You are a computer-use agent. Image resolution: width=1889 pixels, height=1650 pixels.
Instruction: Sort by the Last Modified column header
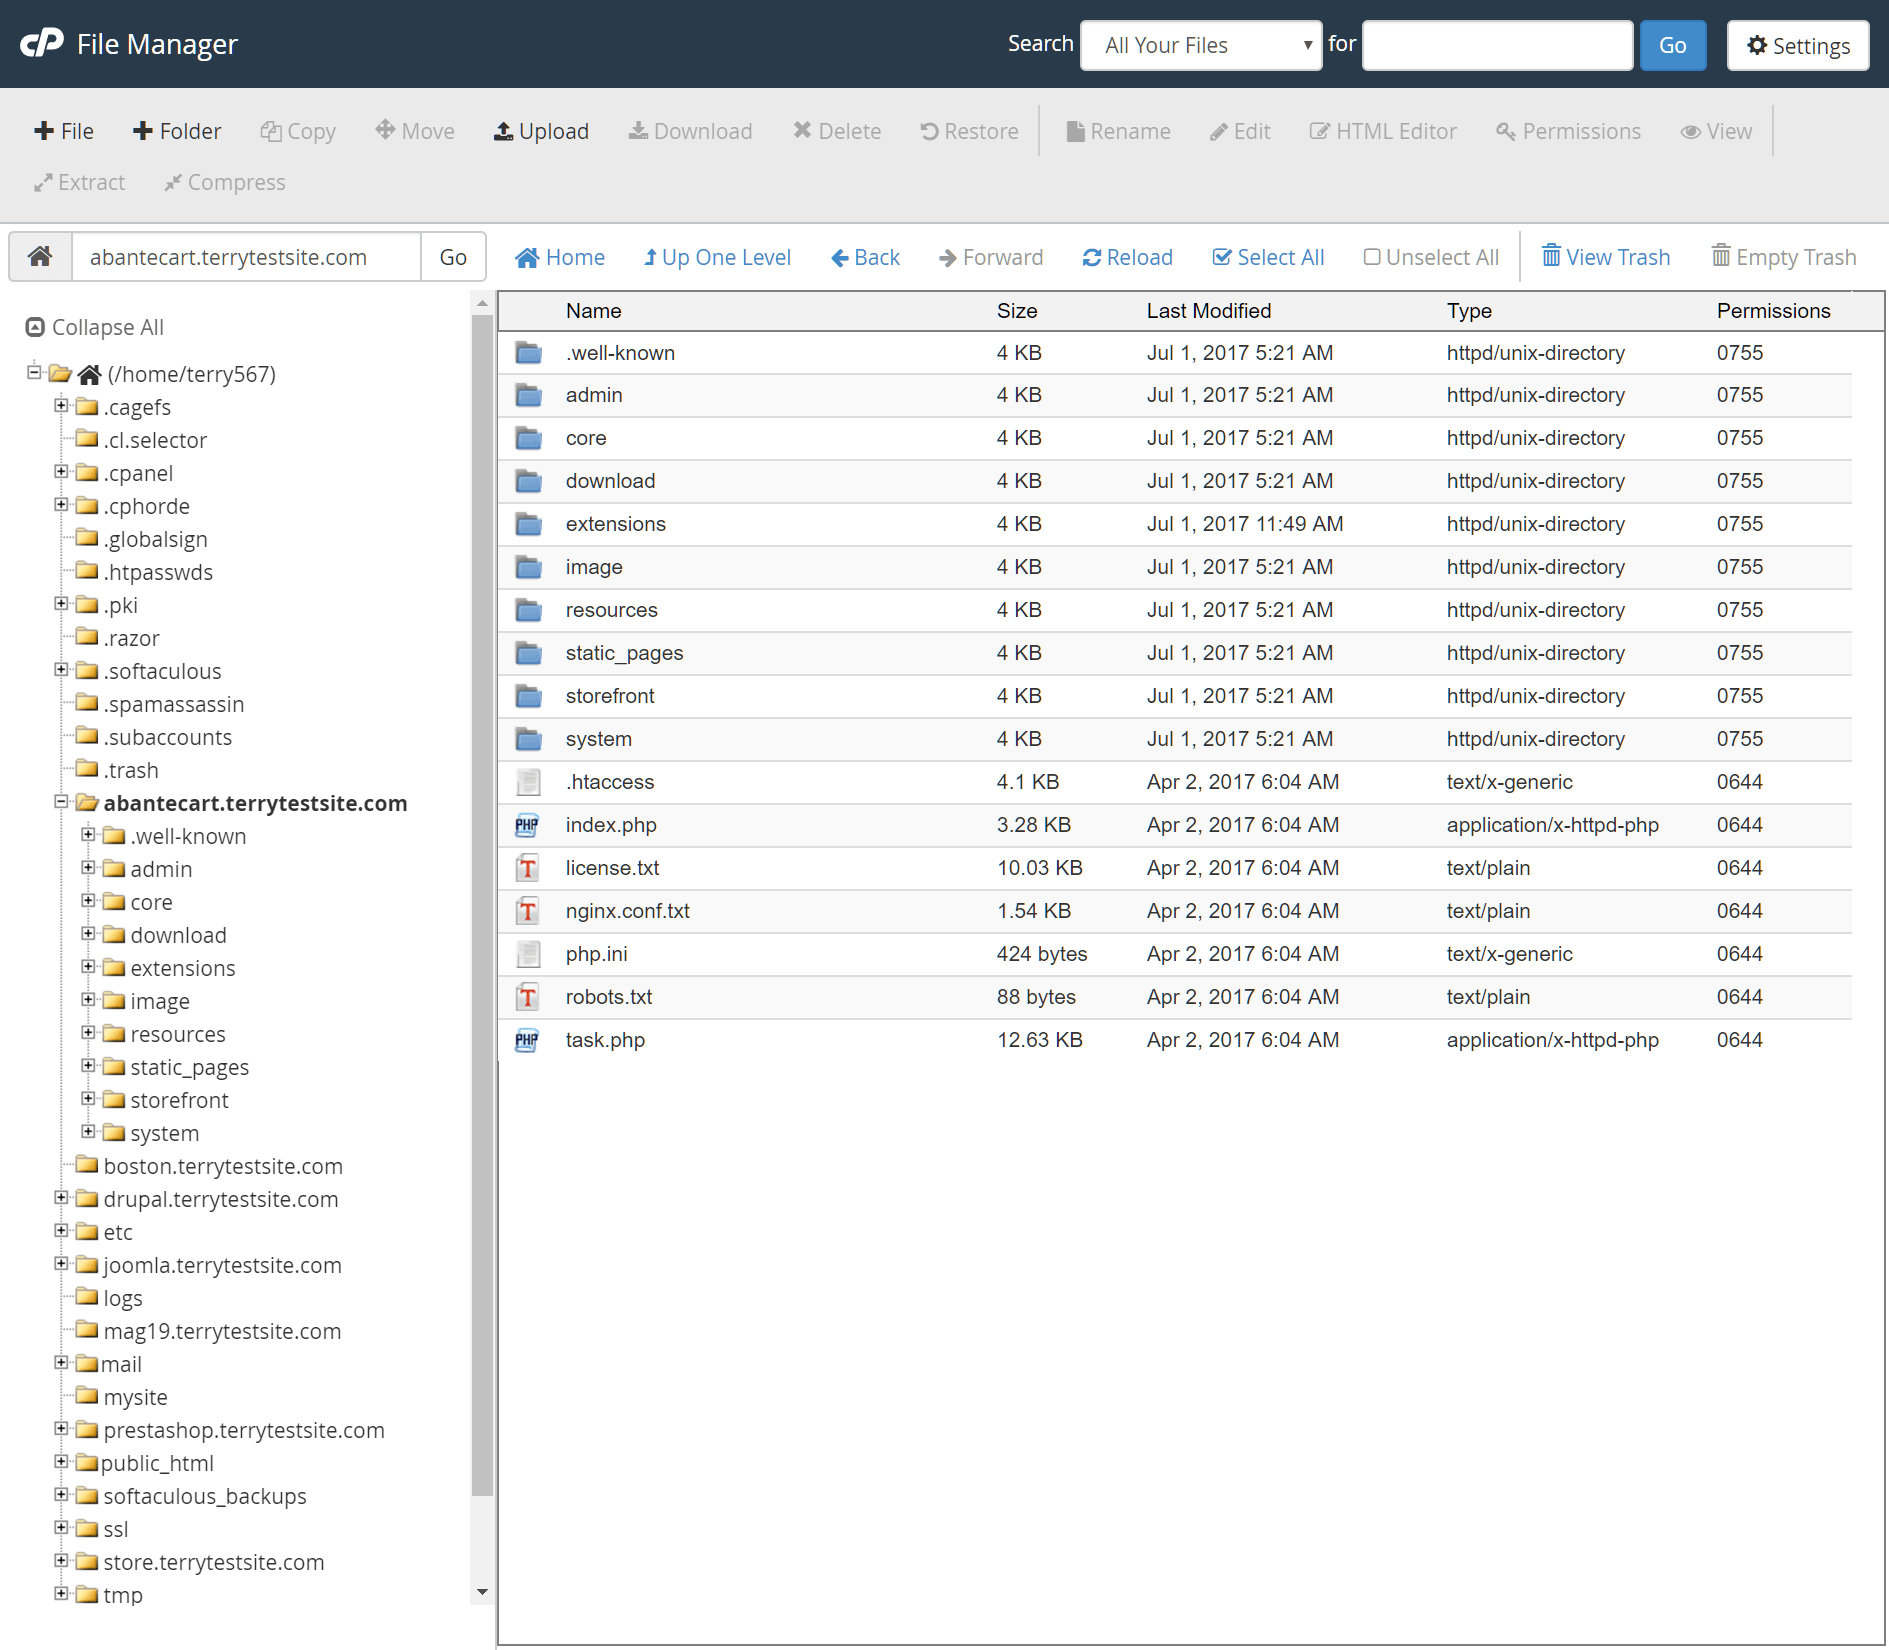point(1209,311)
